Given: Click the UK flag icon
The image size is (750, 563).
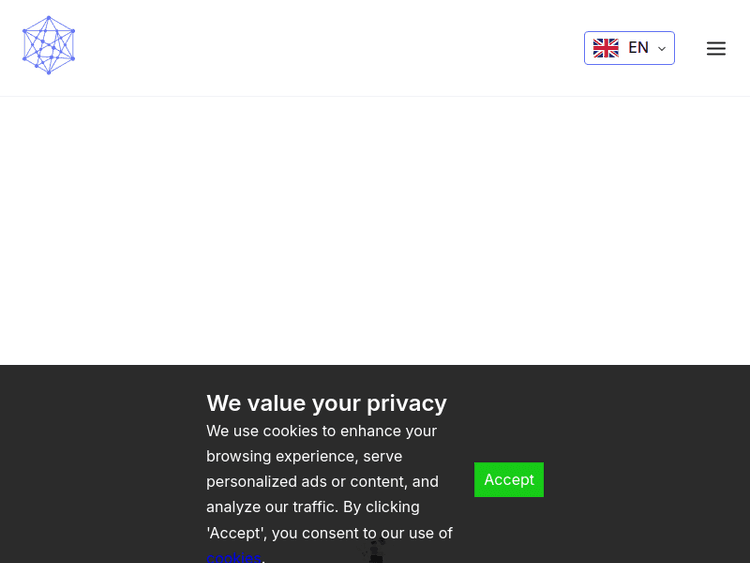Looking at the screenshot, I should click(605, 48).
